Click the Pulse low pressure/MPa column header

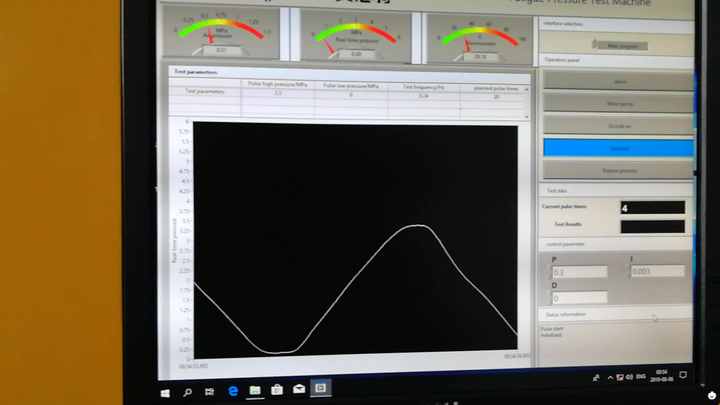coord(351,86)
